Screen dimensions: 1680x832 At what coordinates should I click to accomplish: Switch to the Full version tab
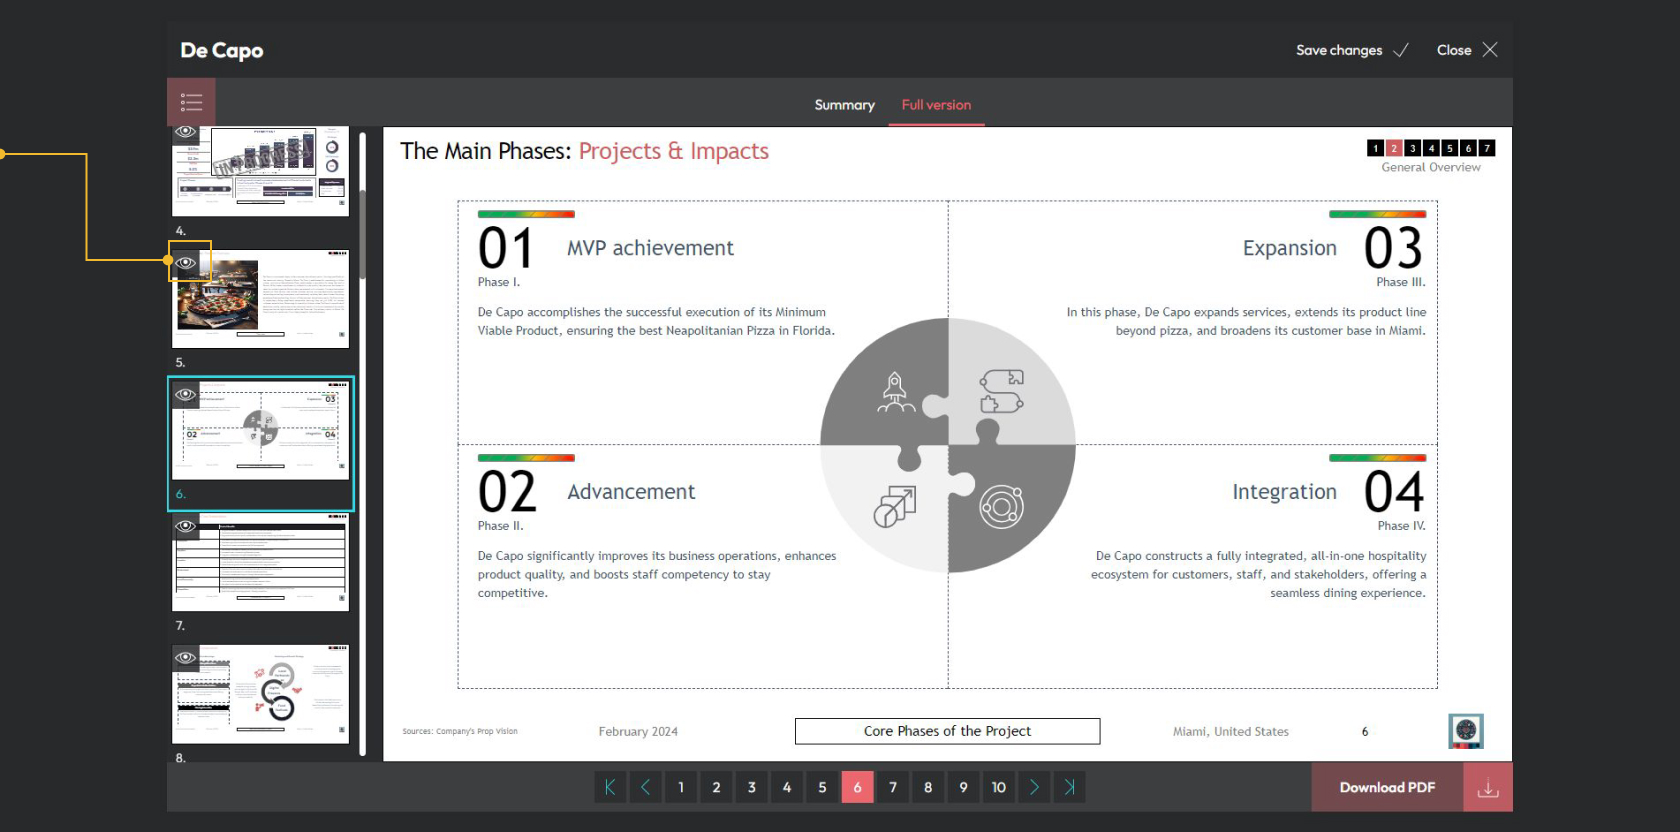coord(936,105)
